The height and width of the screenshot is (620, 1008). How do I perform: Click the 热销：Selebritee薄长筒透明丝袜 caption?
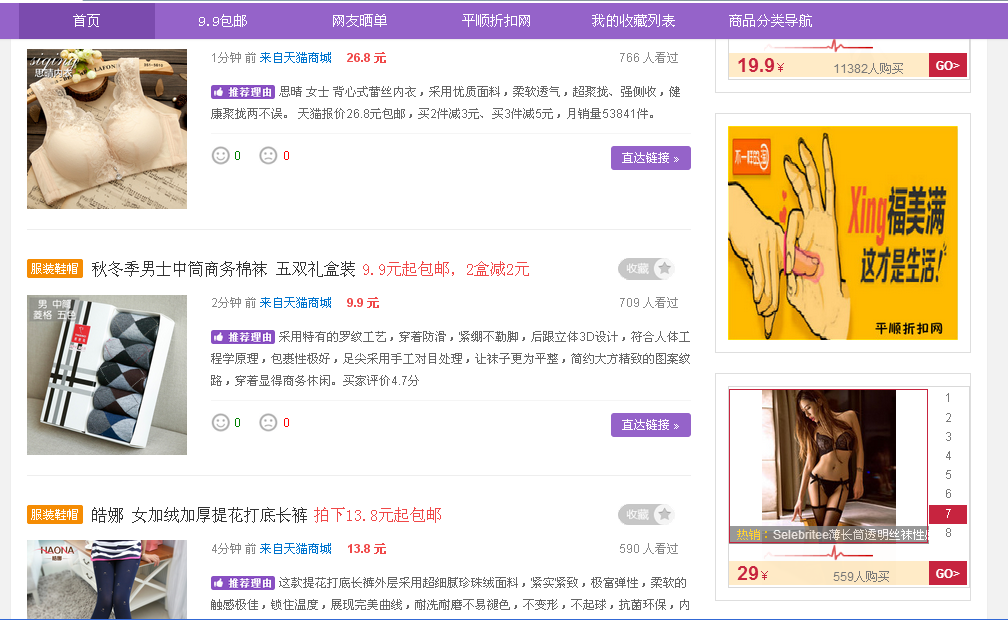tap(831, 534)
